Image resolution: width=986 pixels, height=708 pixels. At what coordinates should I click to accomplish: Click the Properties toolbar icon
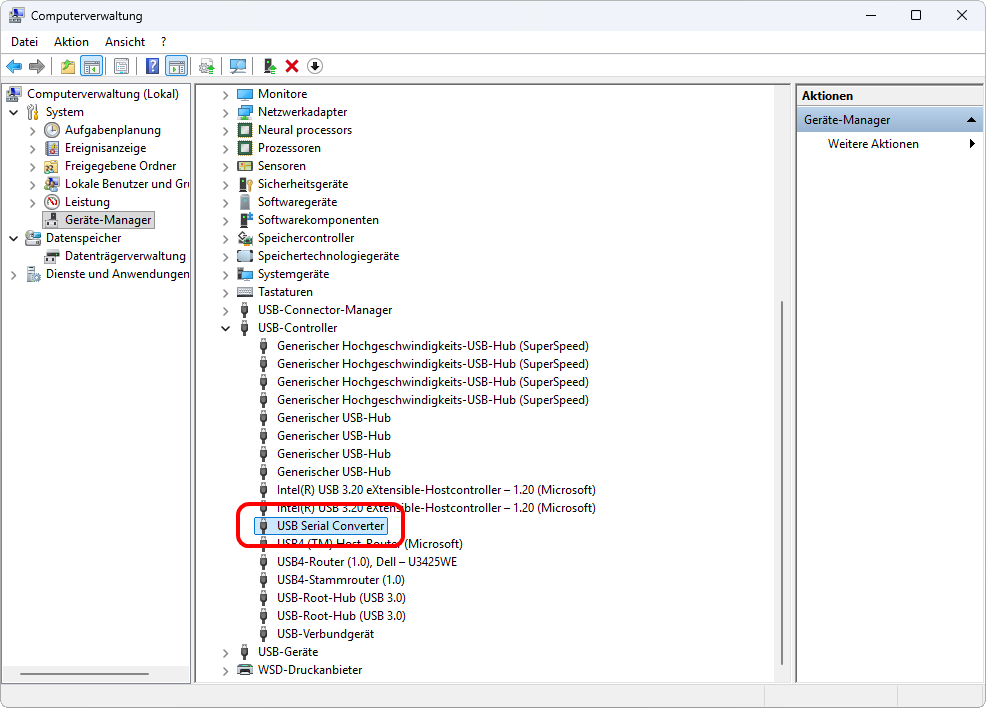121,66
